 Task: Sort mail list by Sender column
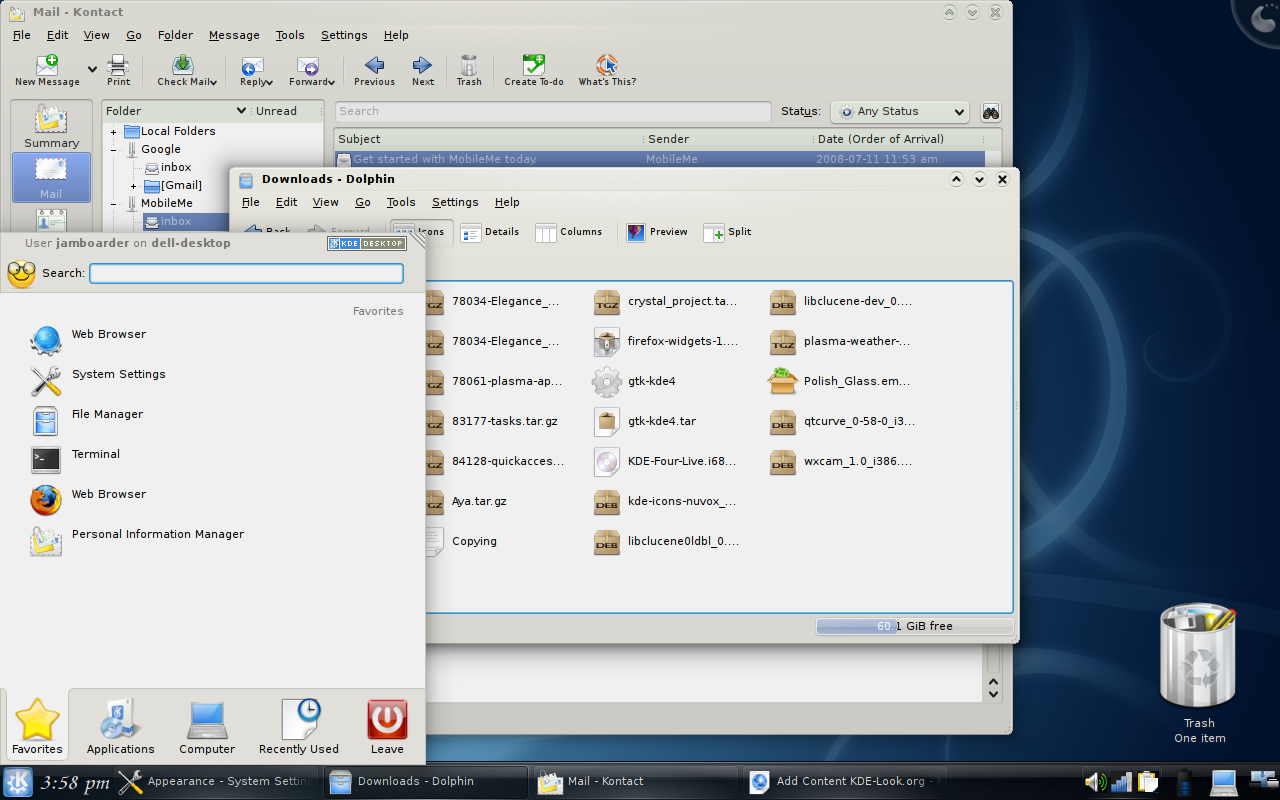[x=728, y=139]
